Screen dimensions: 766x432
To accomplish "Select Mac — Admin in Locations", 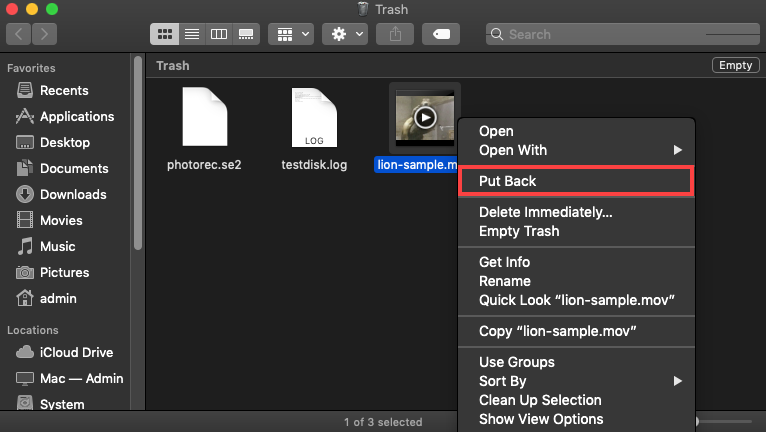I will (x=82, y=378).
